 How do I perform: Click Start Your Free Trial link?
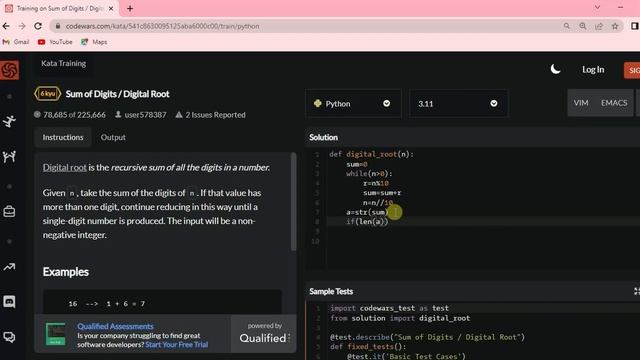[x=177, y=345]
